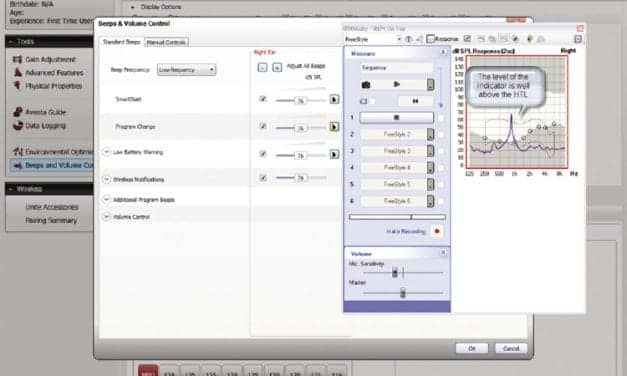Check the box next to FreeStyle 5
The image size is (627, 376).
tap(441, 184)
